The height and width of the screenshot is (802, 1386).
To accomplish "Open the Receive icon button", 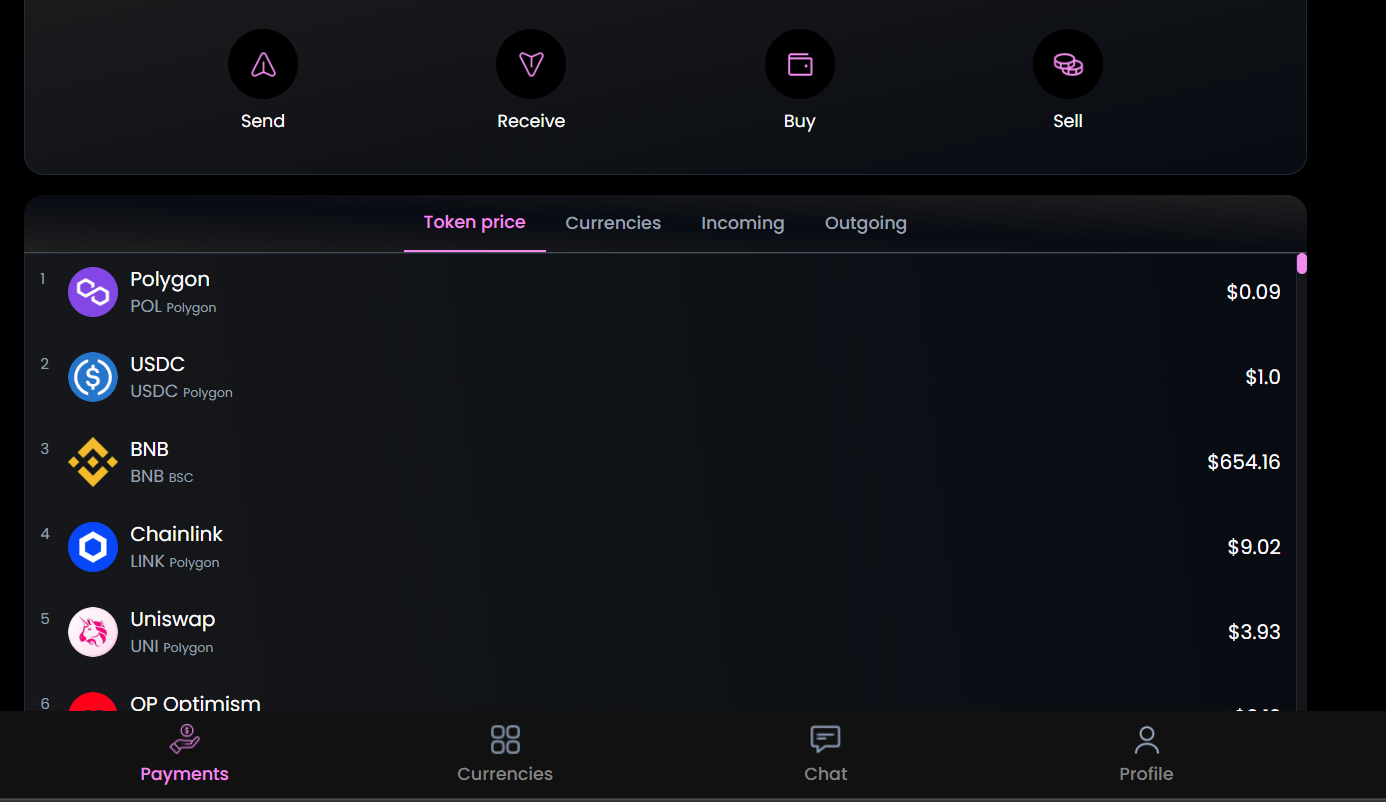I will pos(531,65).
